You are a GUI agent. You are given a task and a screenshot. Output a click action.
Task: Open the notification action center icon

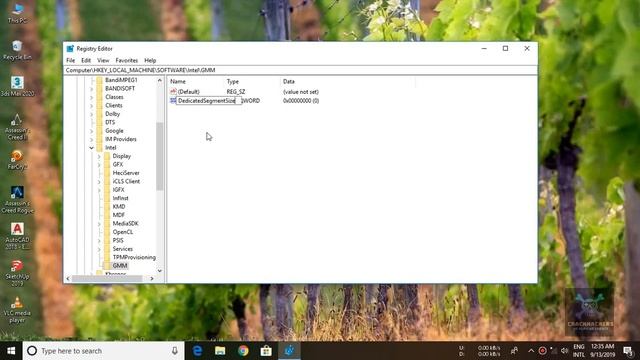point(628,351)
